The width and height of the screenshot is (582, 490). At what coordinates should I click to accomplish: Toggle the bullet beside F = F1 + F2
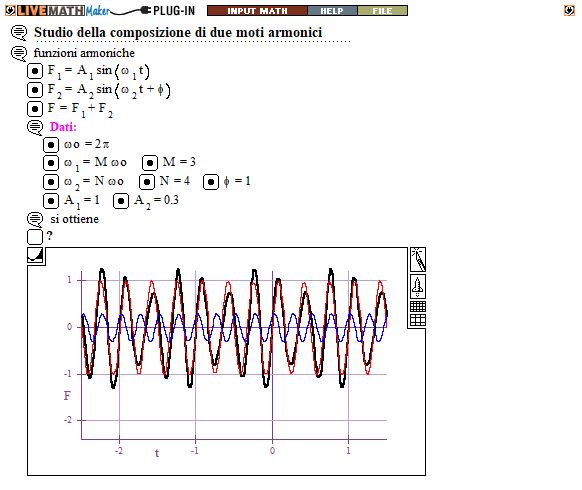[x=35, y=109]
